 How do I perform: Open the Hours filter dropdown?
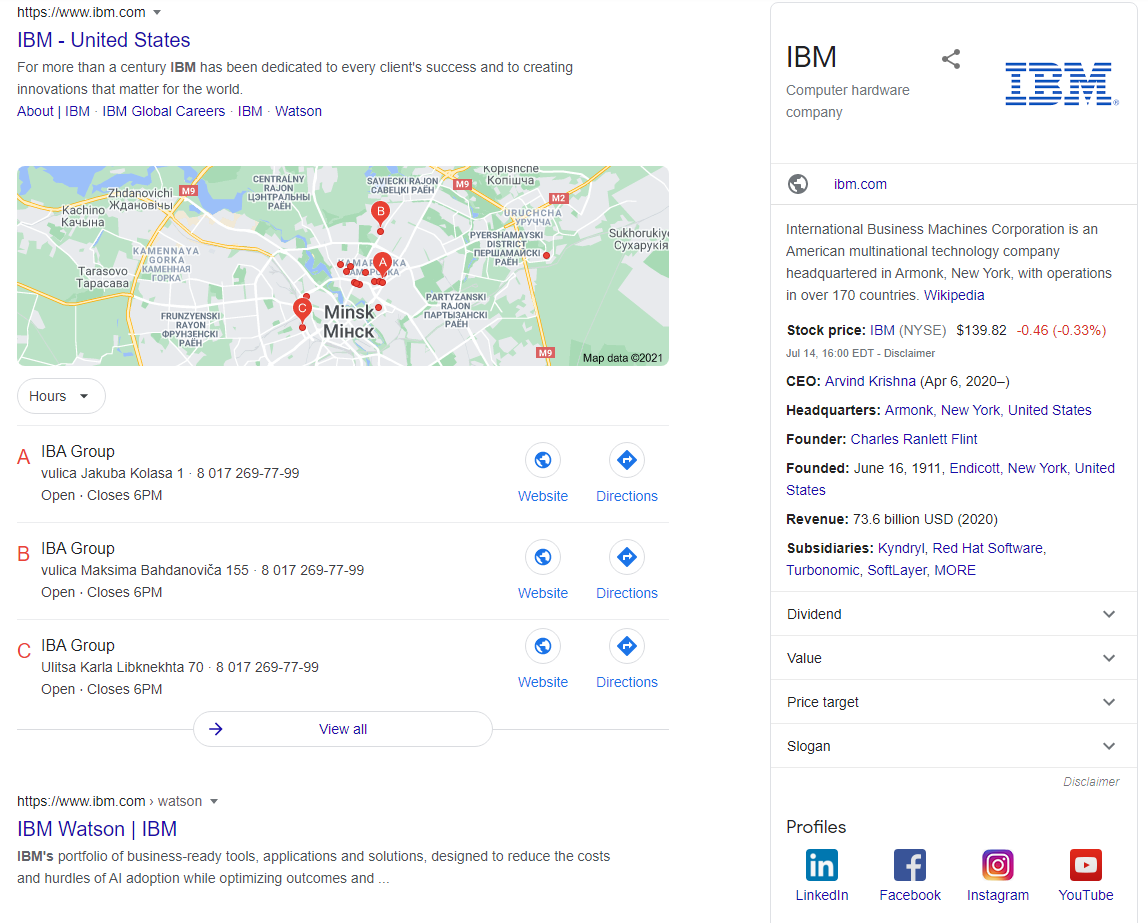(x=61, y=396)
